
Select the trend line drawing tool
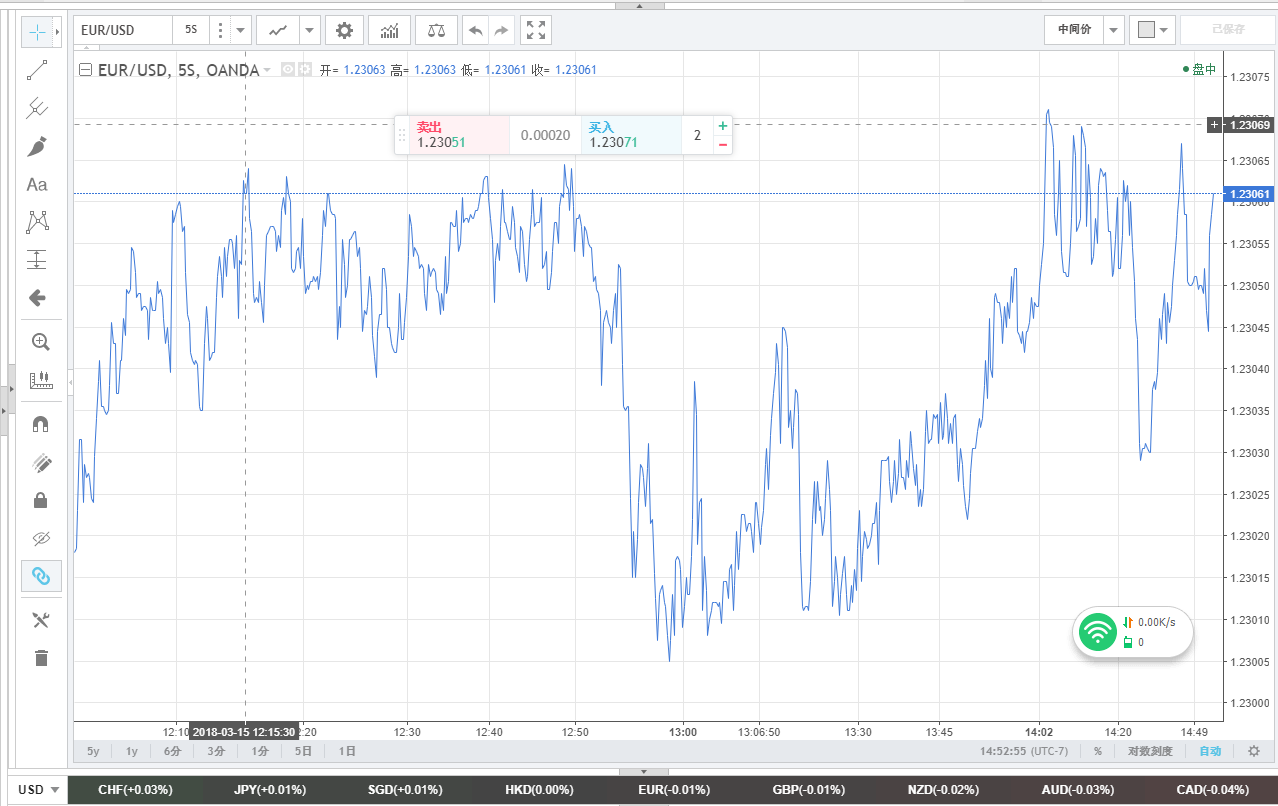pyautogui.click(x=37, y=70)
